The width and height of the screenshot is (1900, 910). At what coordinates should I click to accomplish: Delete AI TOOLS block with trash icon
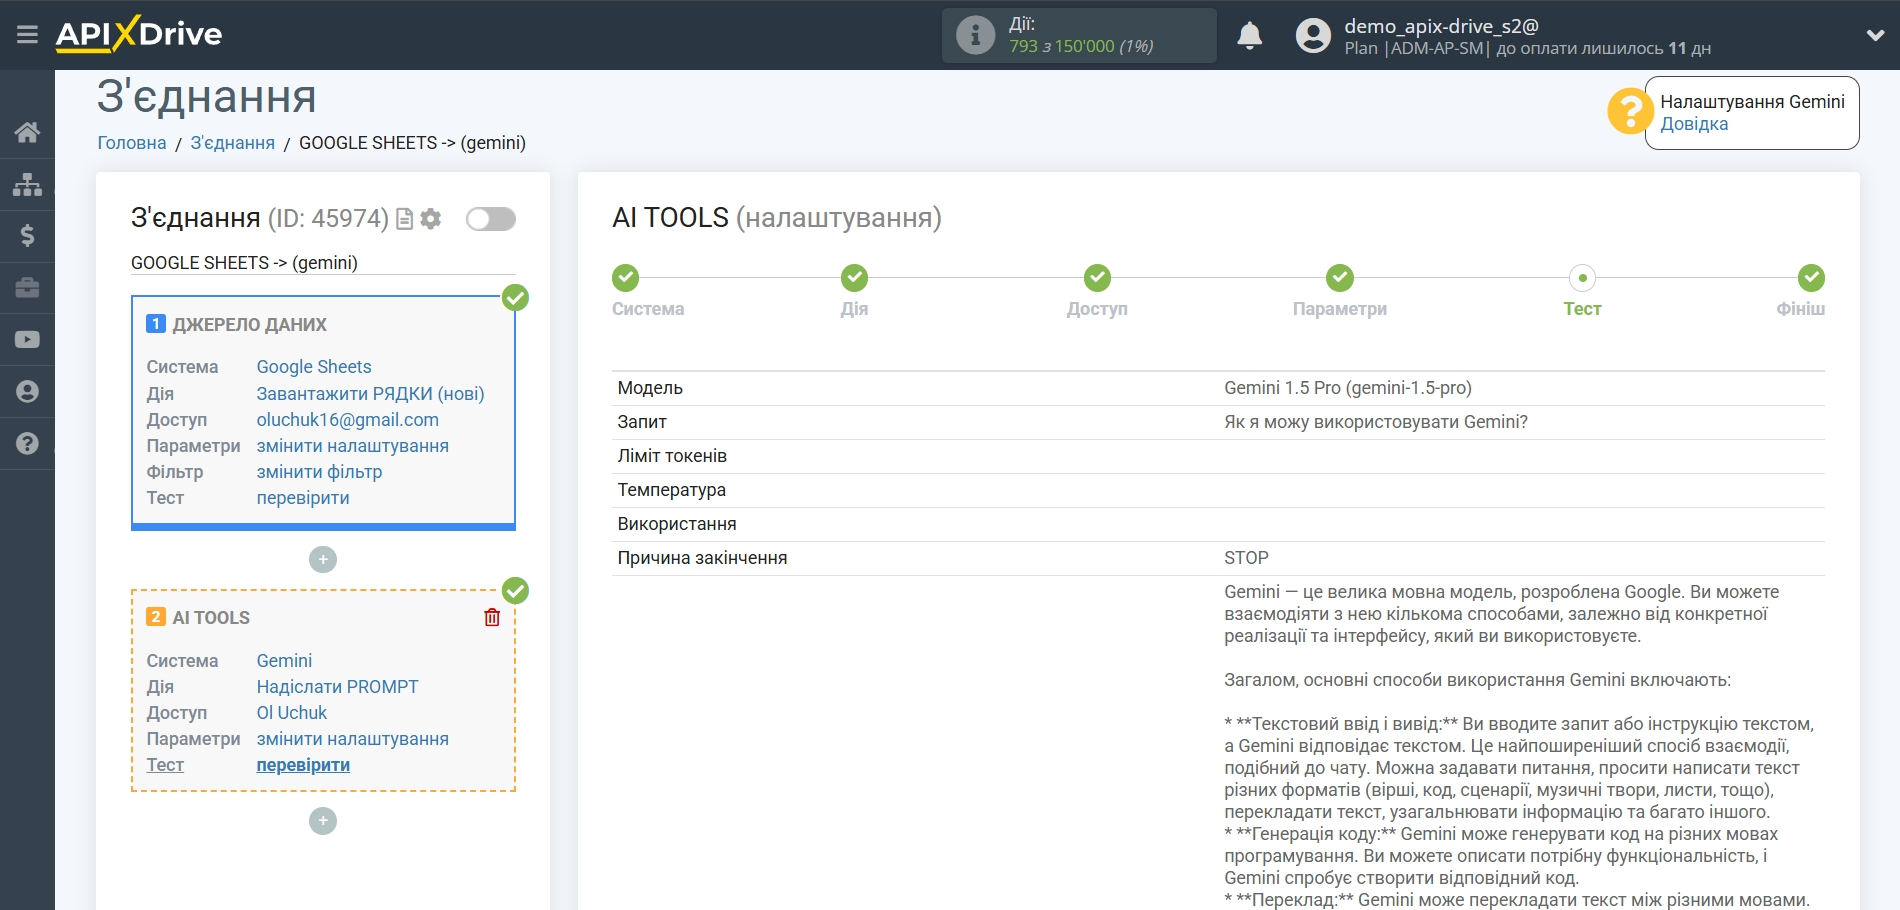492,617
